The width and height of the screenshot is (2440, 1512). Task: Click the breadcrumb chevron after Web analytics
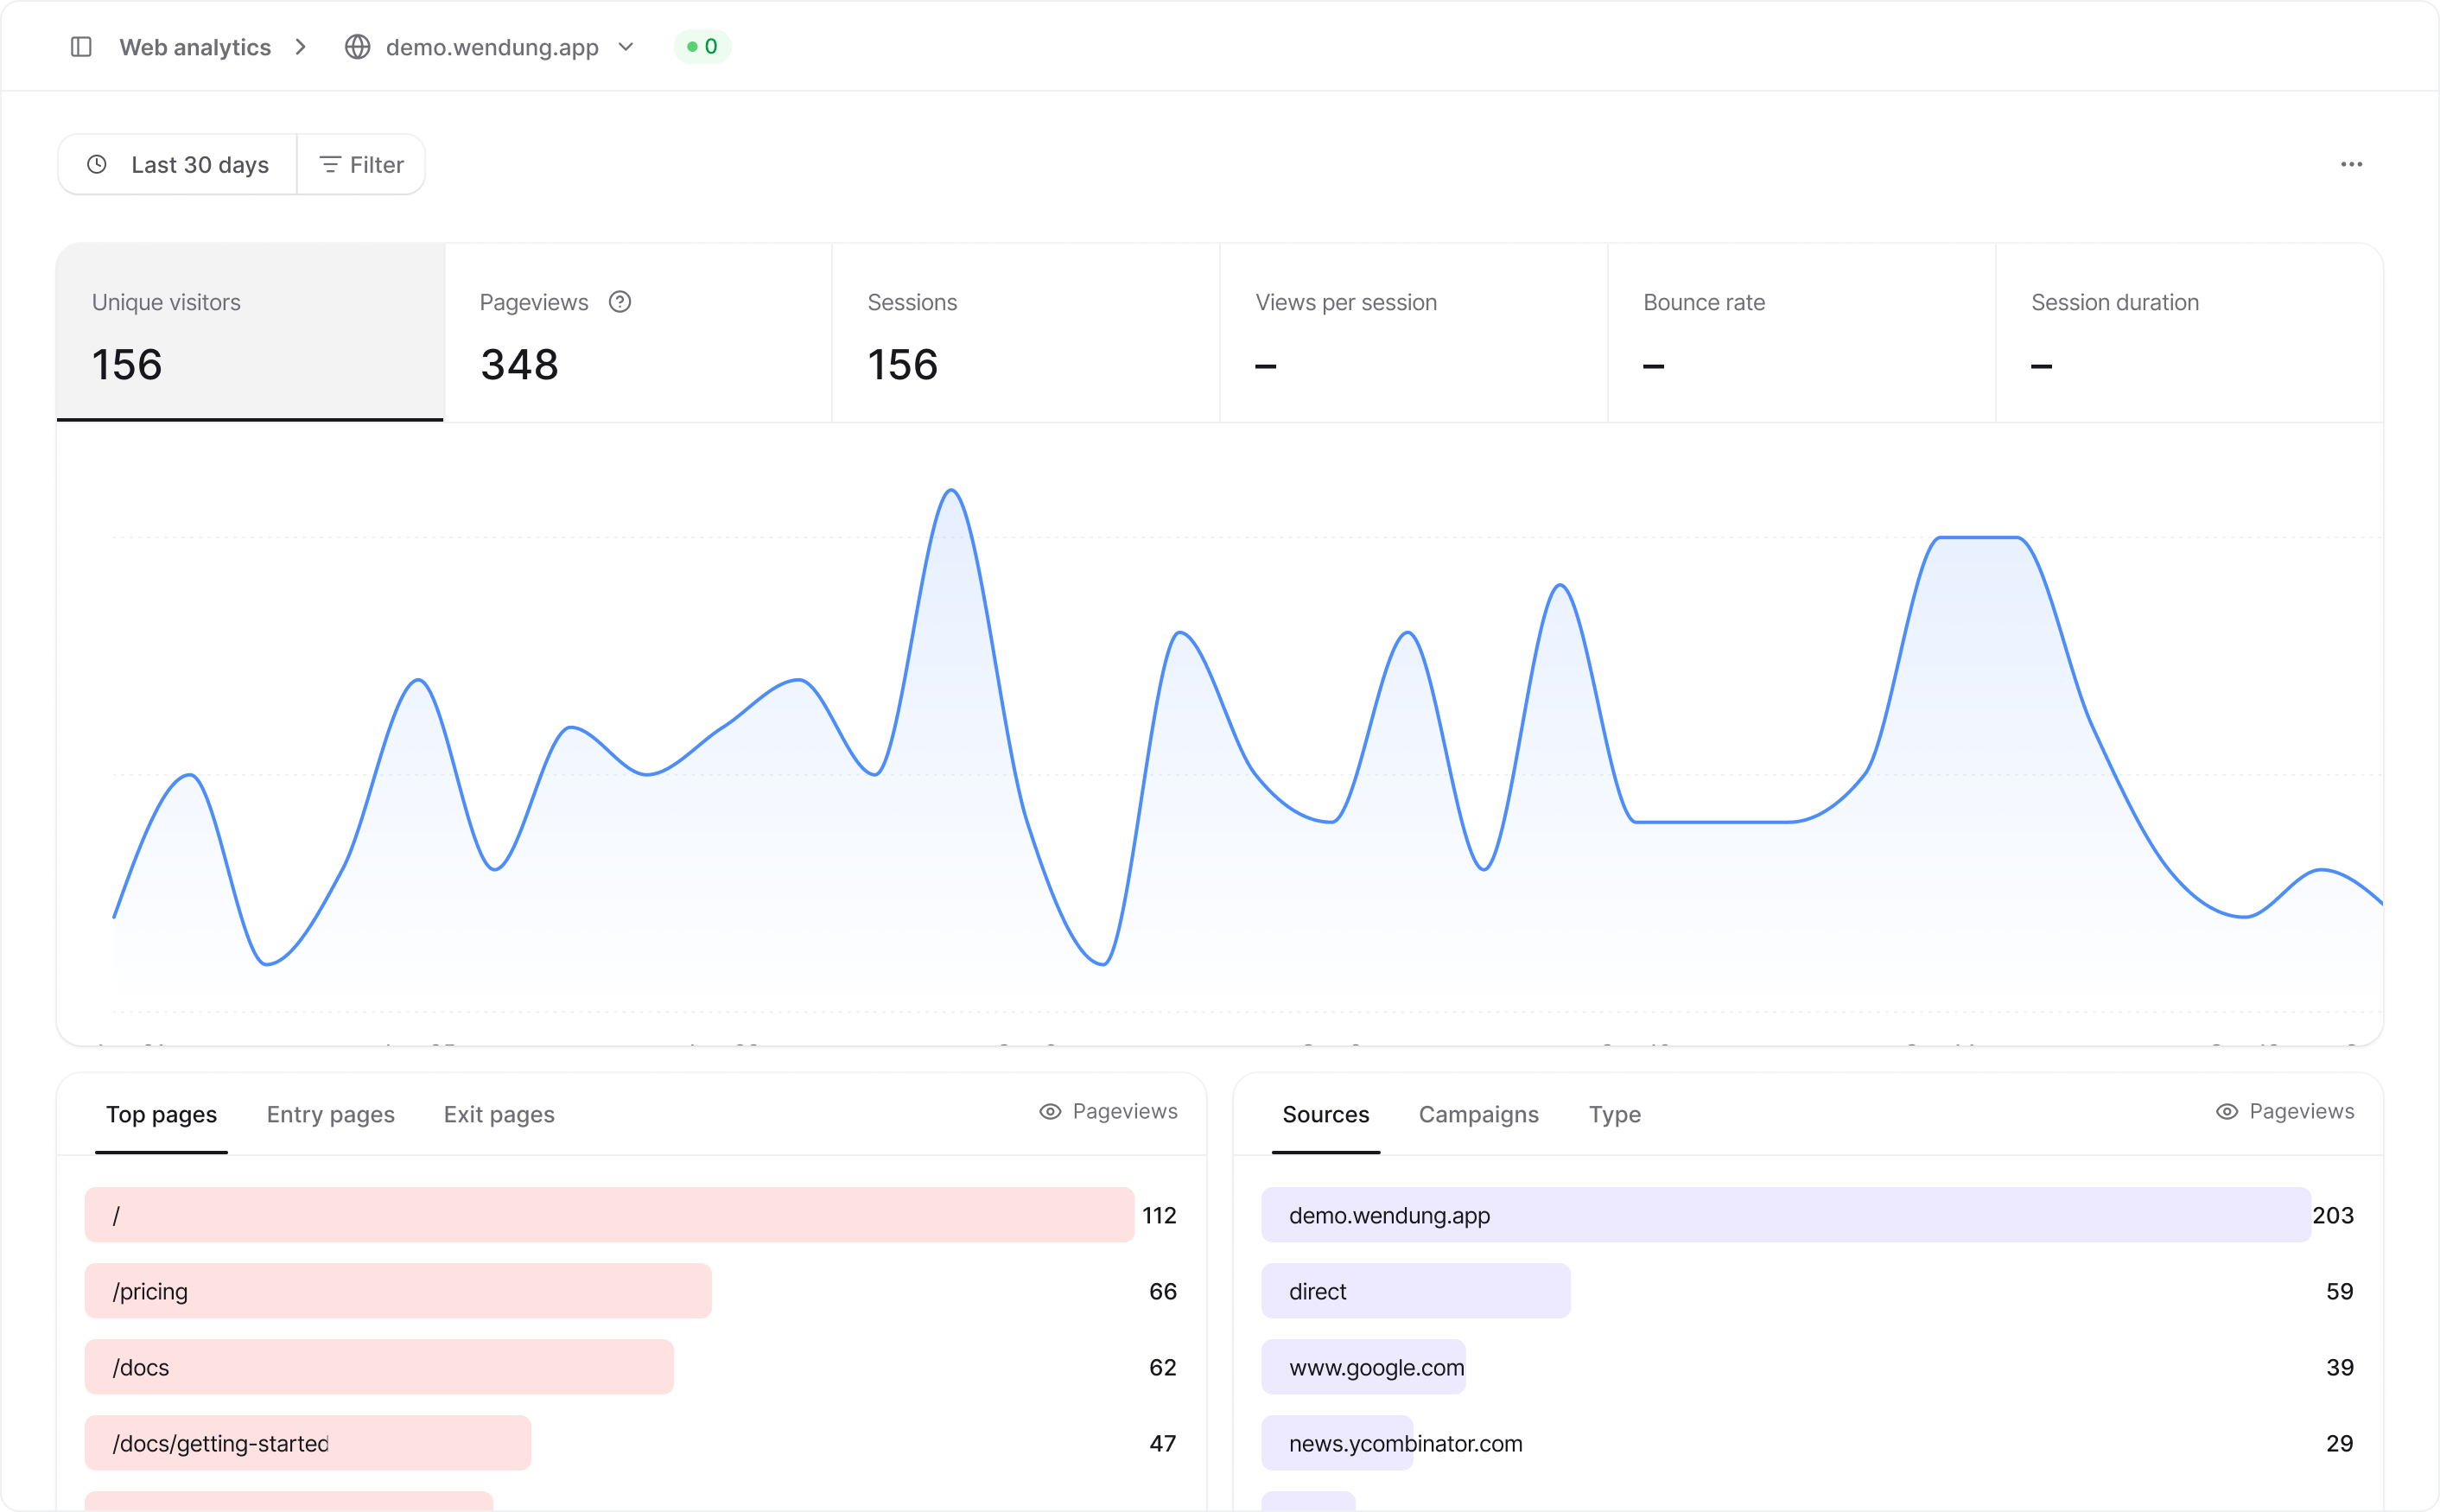[x=301, y=47]
